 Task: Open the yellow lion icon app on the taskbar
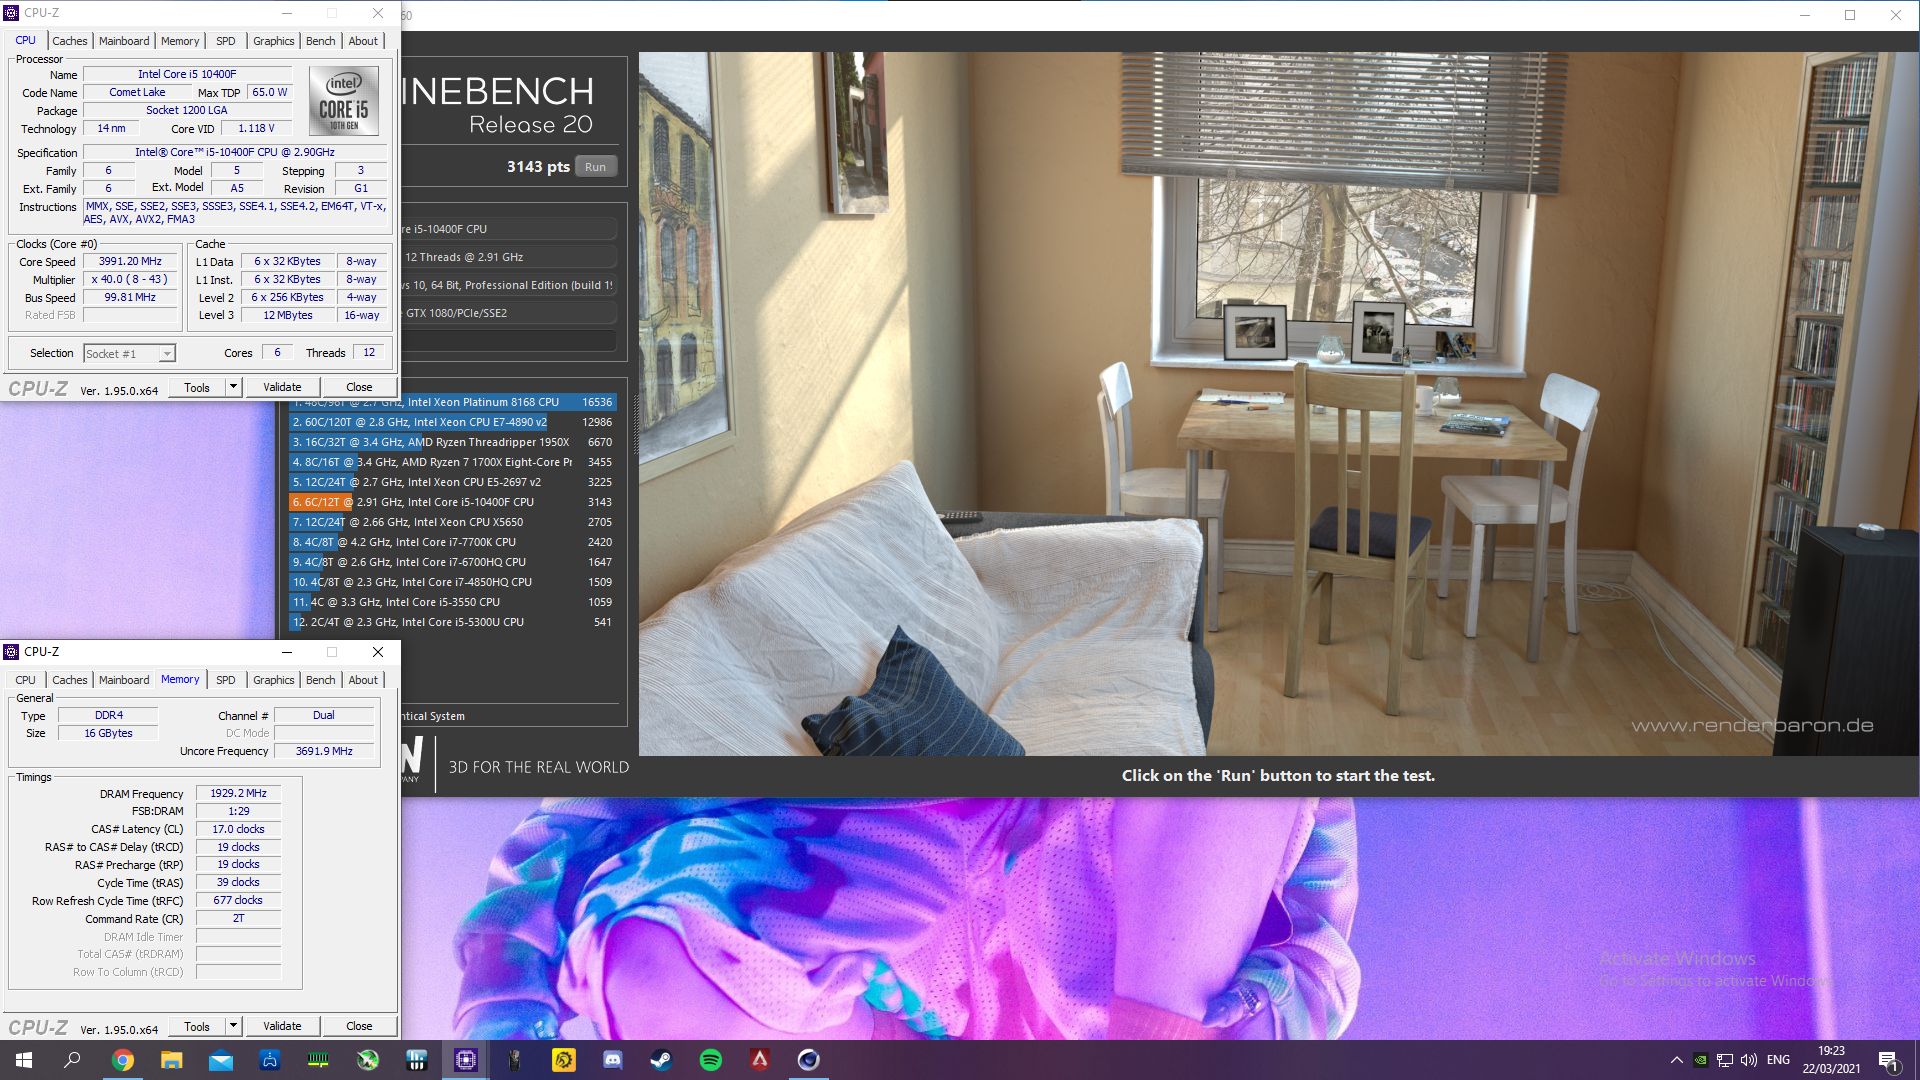(563, 1060)
